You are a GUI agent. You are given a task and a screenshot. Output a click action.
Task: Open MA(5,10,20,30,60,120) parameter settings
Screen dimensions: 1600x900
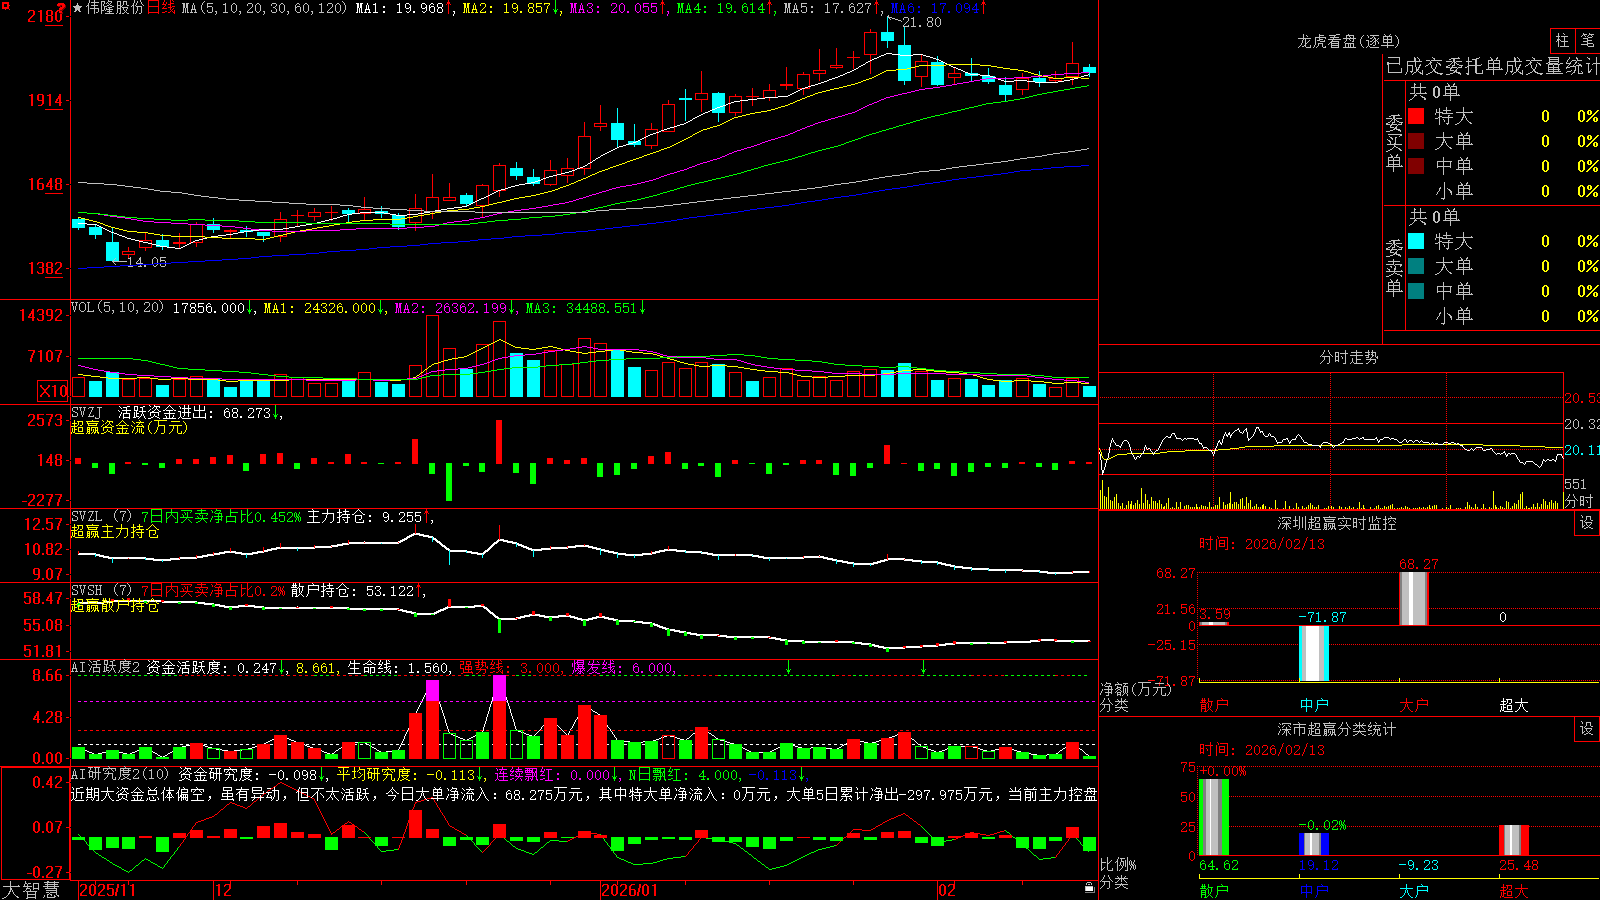(264, 8)
